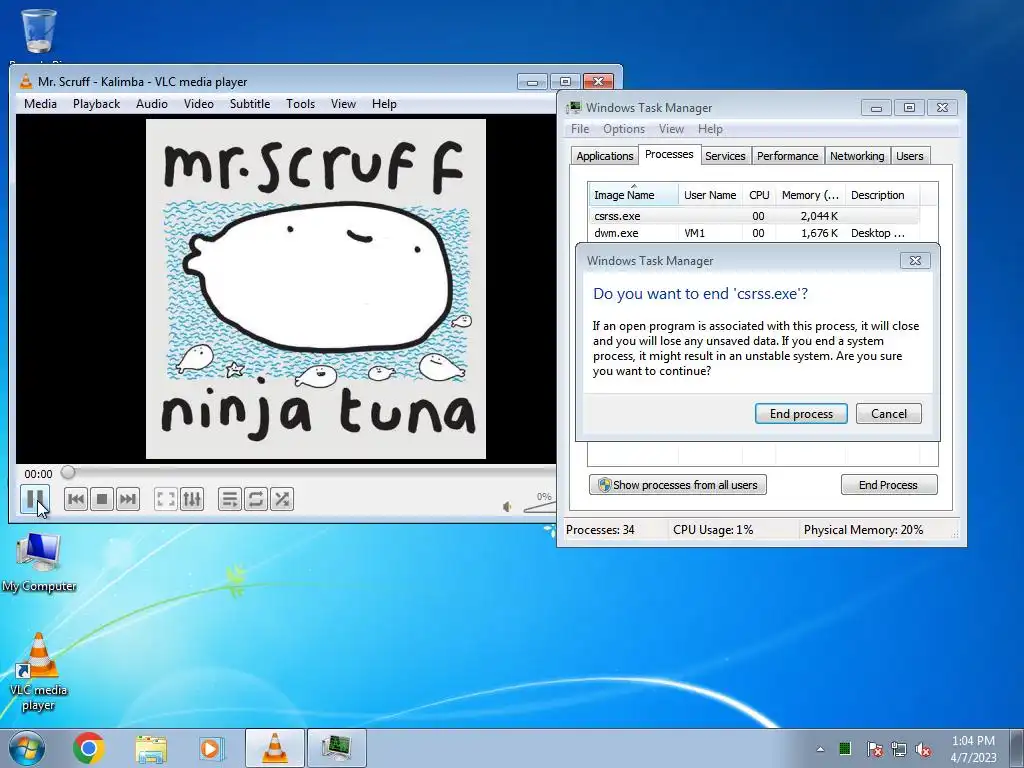Switch to the Processes tab
The image size is (1024, 768).
click(669, 154)
